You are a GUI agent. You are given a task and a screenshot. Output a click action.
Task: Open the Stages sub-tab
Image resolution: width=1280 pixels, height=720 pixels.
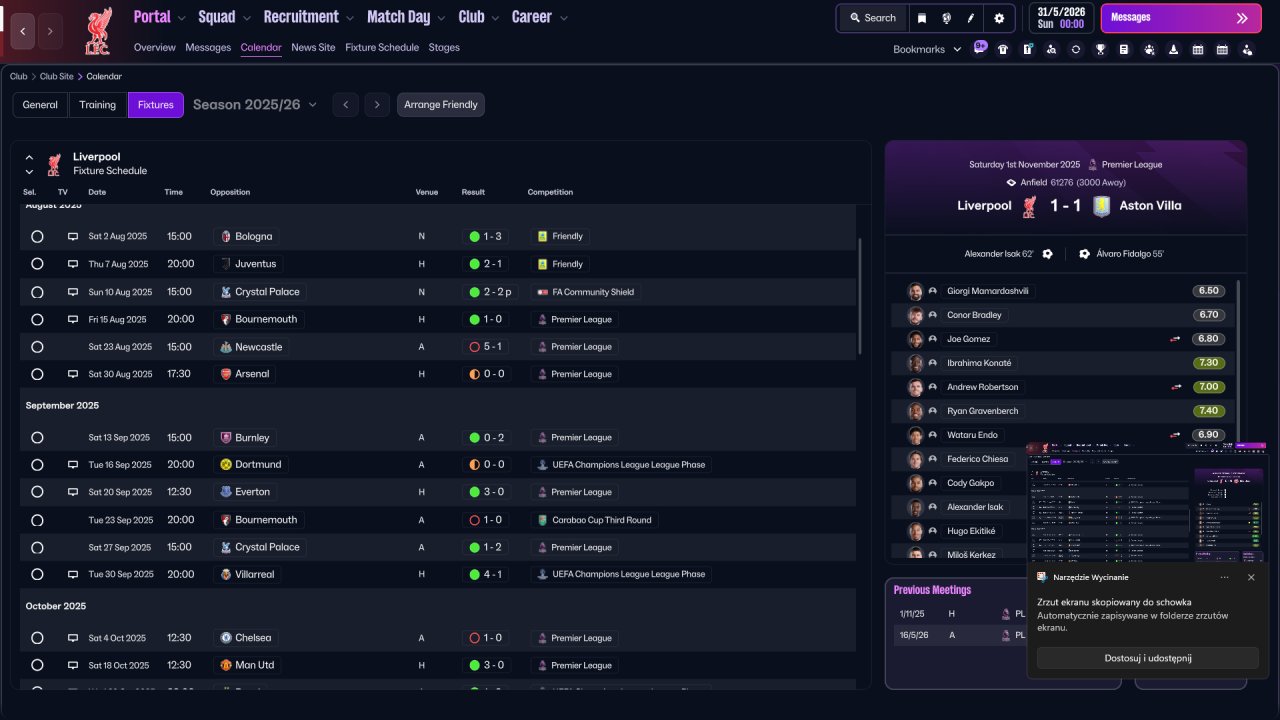point(444,47)
